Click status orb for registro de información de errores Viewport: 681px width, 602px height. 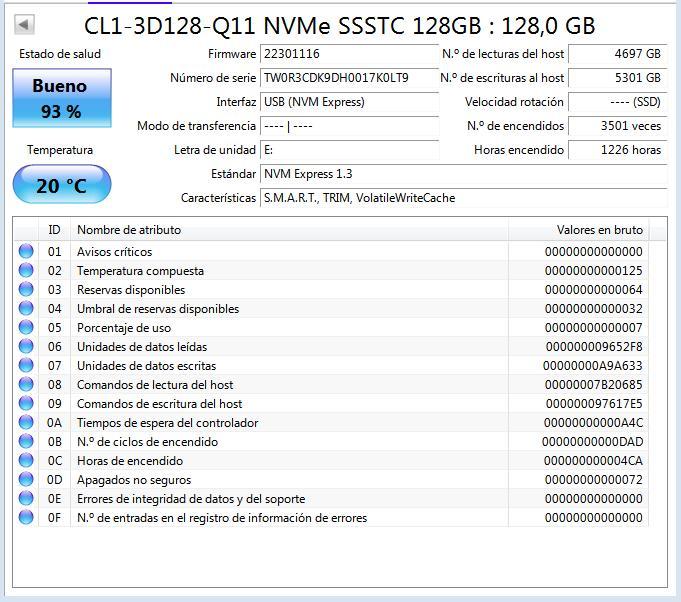tap(26, 518)
